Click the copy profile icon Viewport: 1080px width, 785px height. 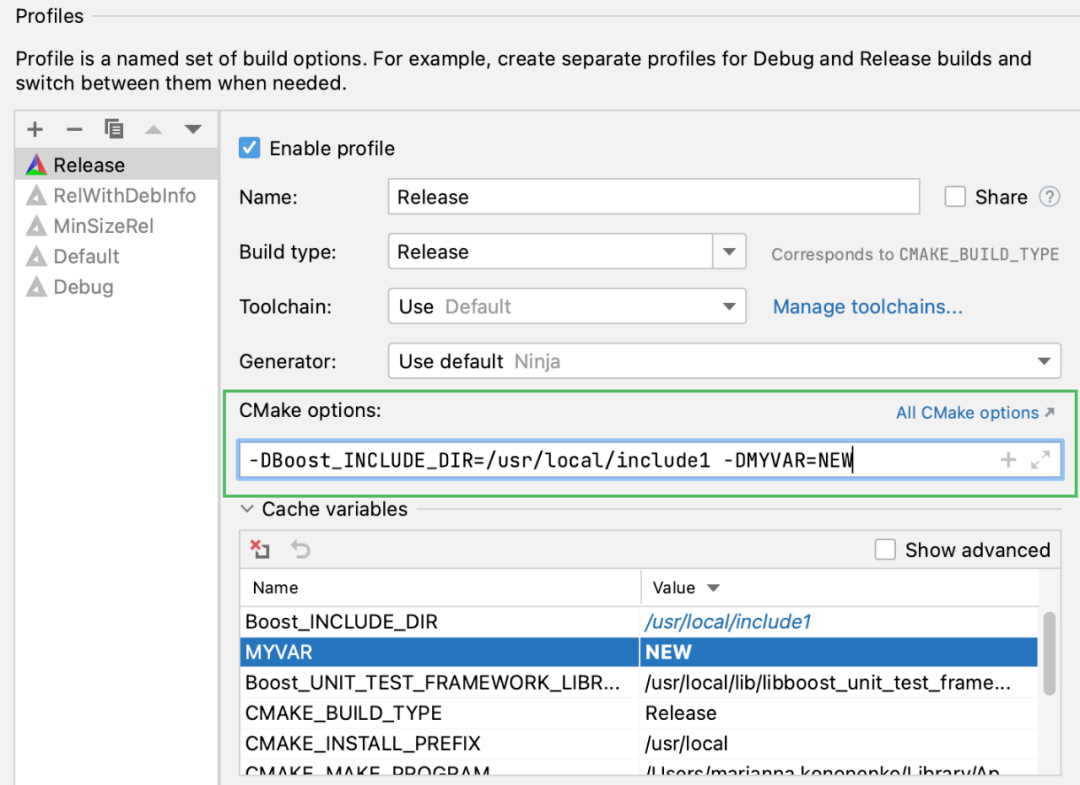pyautogui.click(x=114, y=129)
